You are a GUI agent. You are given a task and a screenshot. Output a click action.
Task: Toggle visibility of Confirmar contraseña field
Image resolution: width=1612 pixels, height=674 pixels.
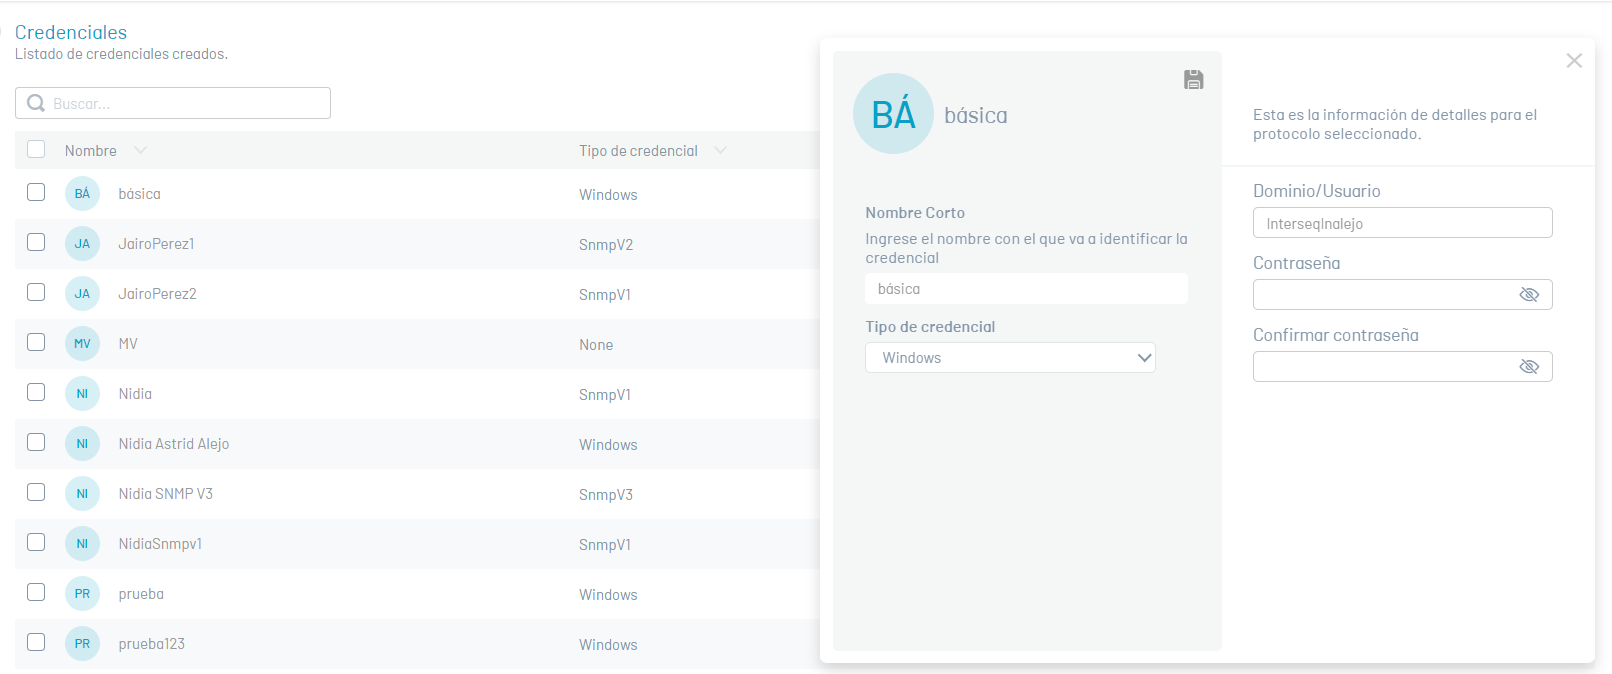pos(1529,367)
